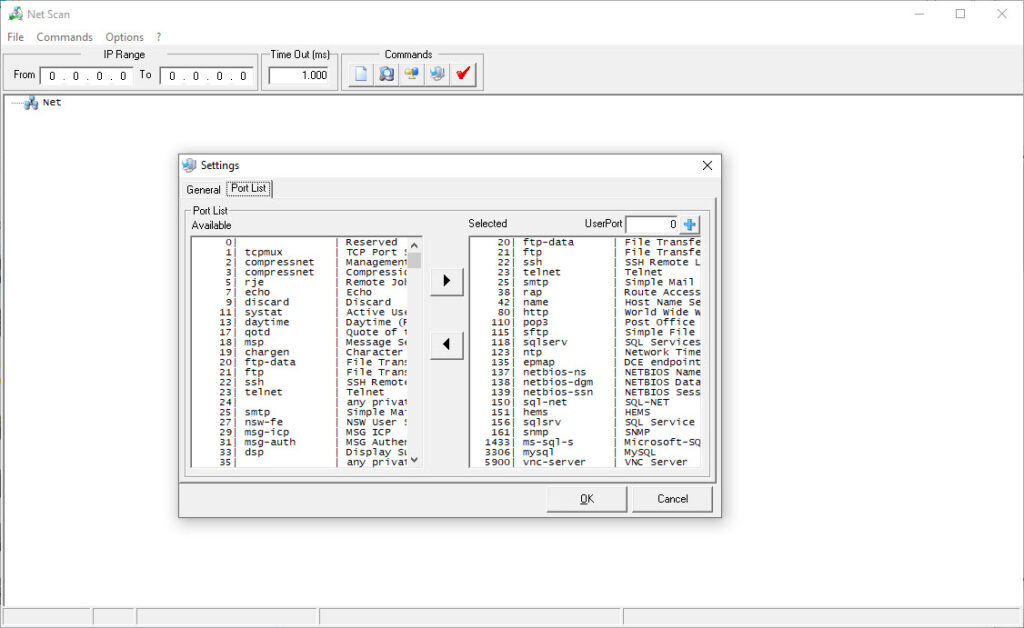Open the Options menu
This screenshot has width=1024, height=628.
pos(124,37)
